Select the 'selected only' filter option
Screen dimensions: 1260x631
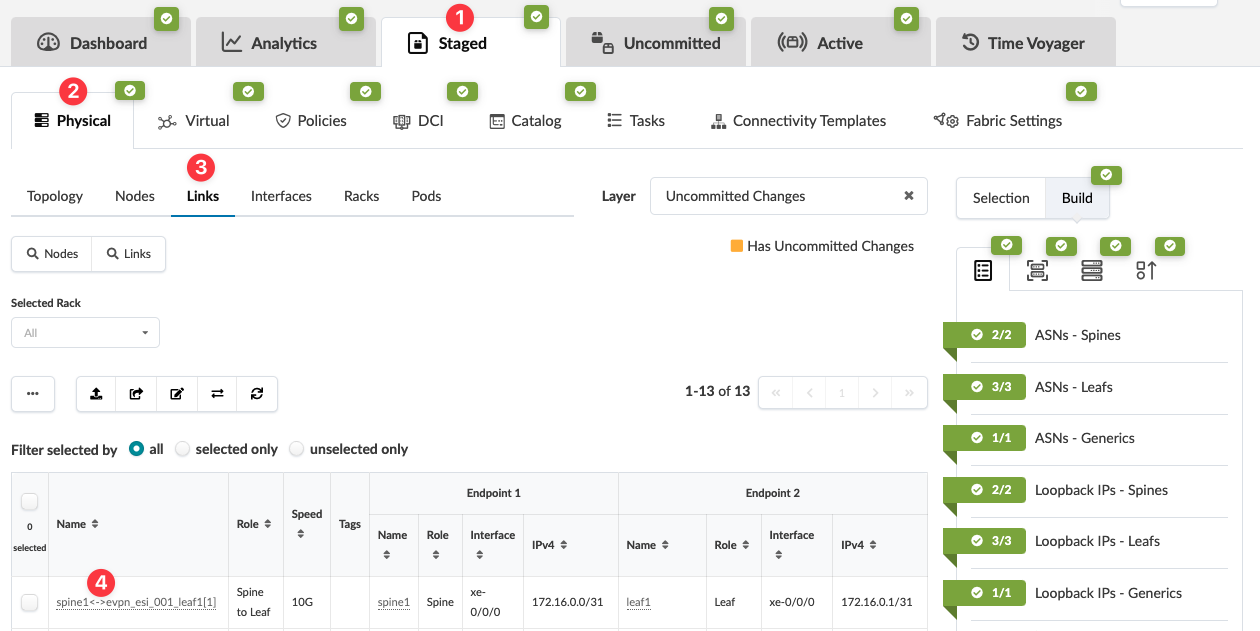[x=182, y=449]
